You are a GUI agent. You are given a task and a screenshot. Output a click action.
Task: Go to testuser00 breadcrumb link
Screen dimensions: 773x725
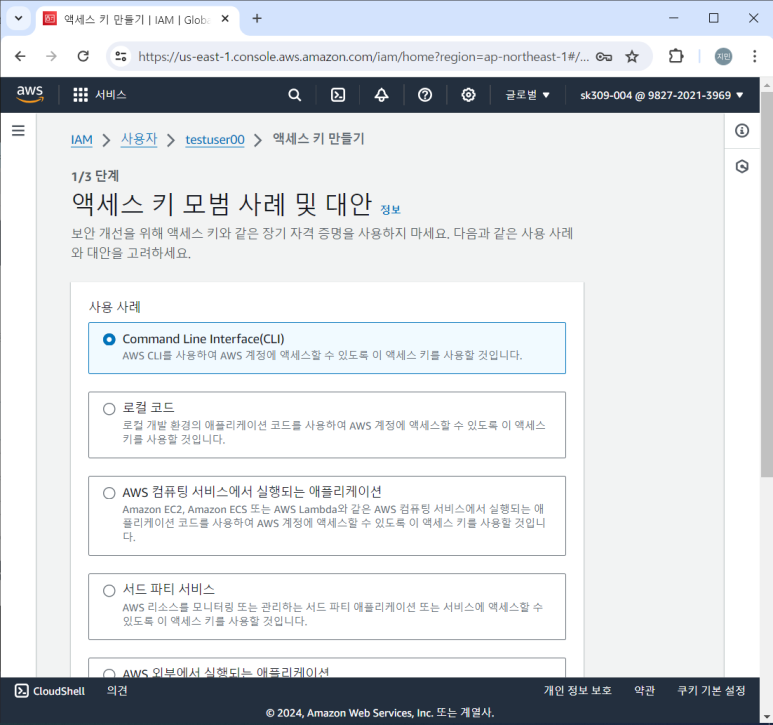click(x=215, y=140)
